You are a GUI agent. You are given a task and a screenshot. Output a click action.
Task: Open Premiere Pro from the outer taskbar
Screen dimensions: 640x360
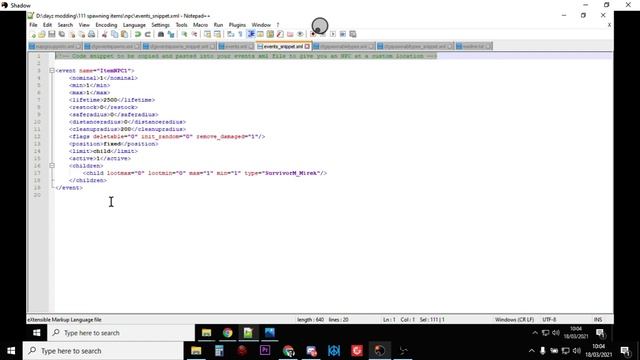click(265, 351)
